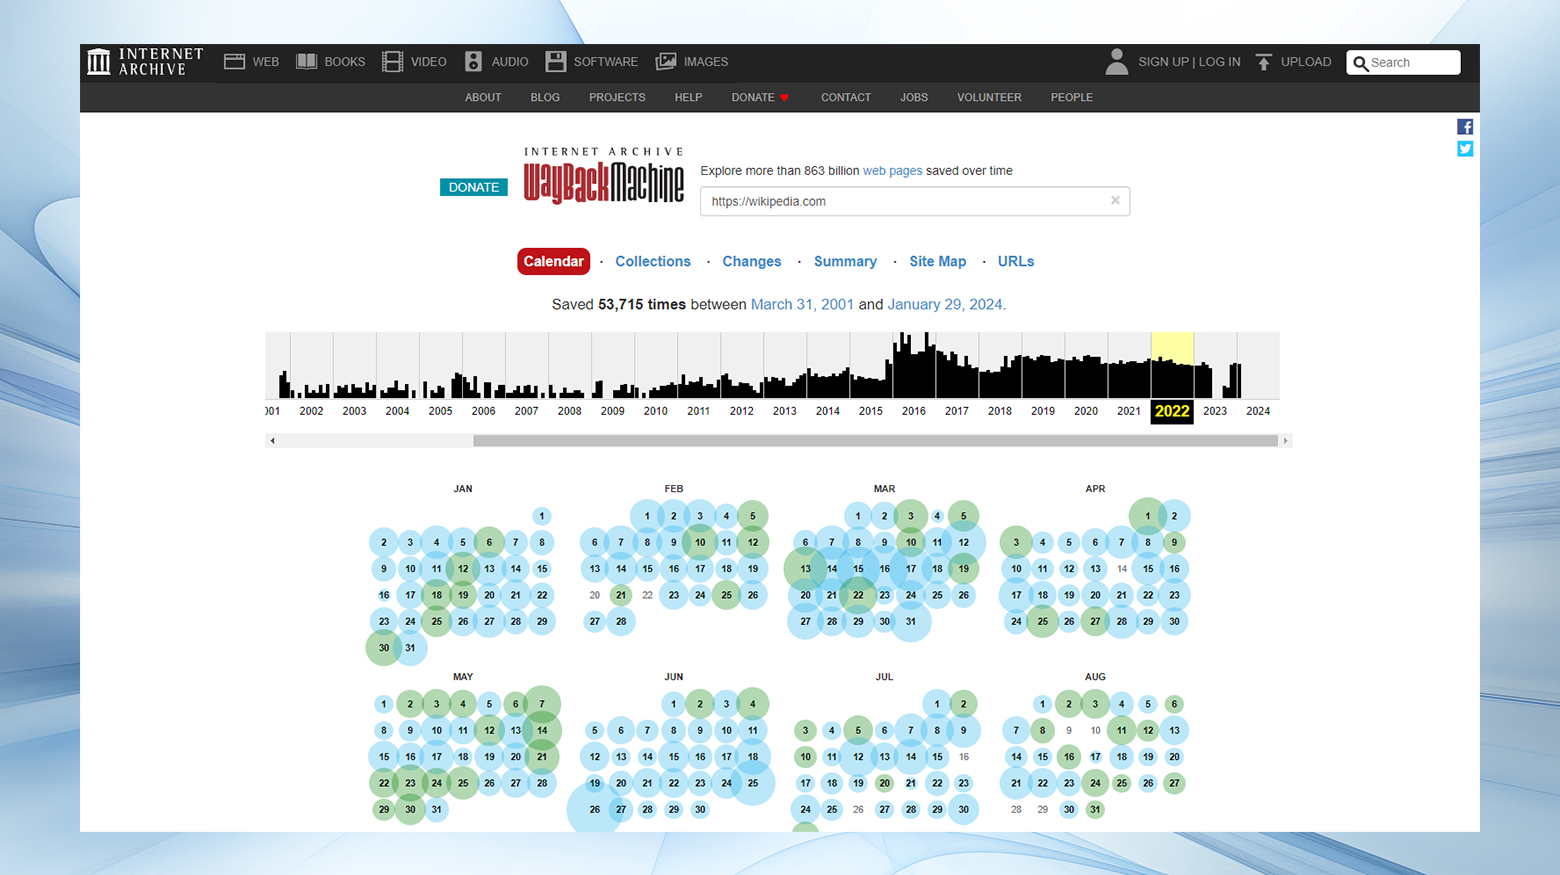
Task: Select year 2016 on the timeline
Action: [913, 411]
